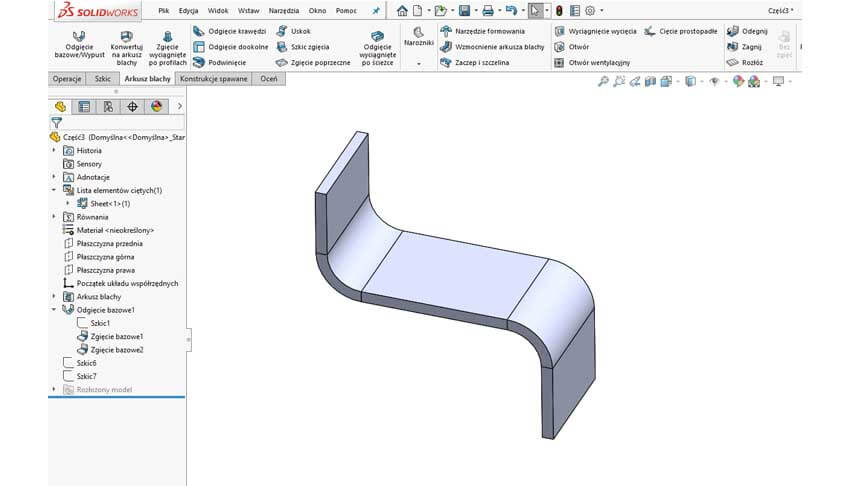The image size is (850, 486).
Task: Open dropdown arrow next to Options gear
Action: click(x=601, y=11)
